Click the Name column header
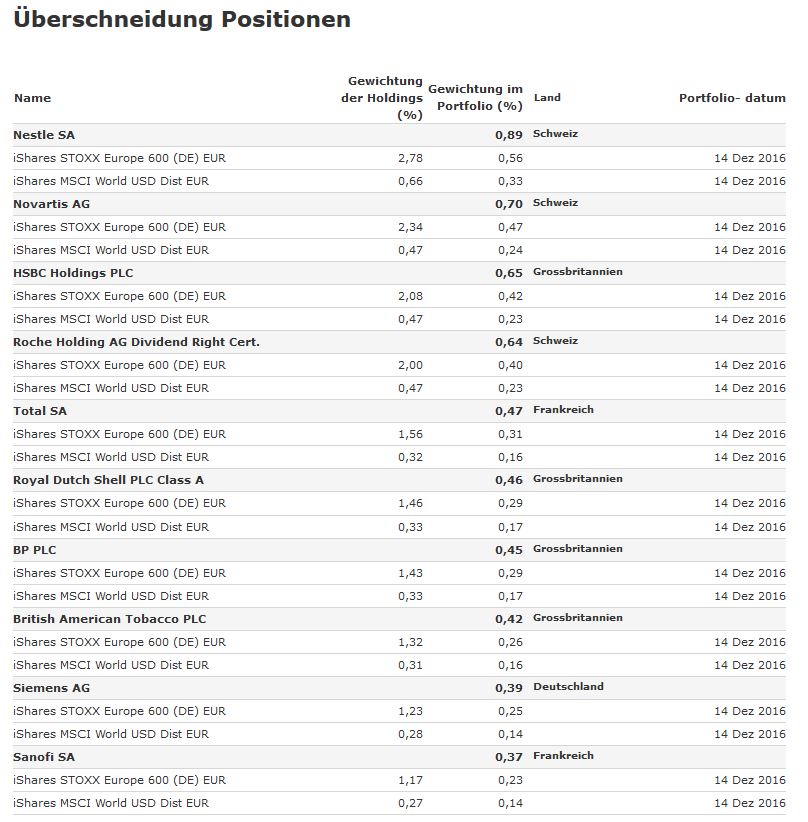The image size is (808, 822). (x=32, y=98)
